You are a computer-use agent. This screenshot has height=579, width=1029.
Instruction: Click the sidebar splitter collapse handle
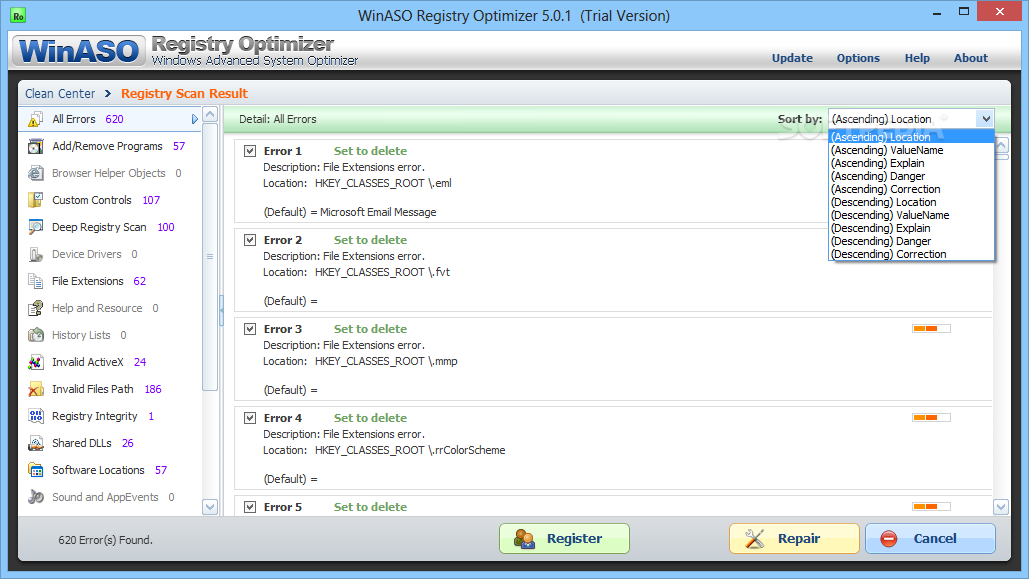click(x=221, y=309)
